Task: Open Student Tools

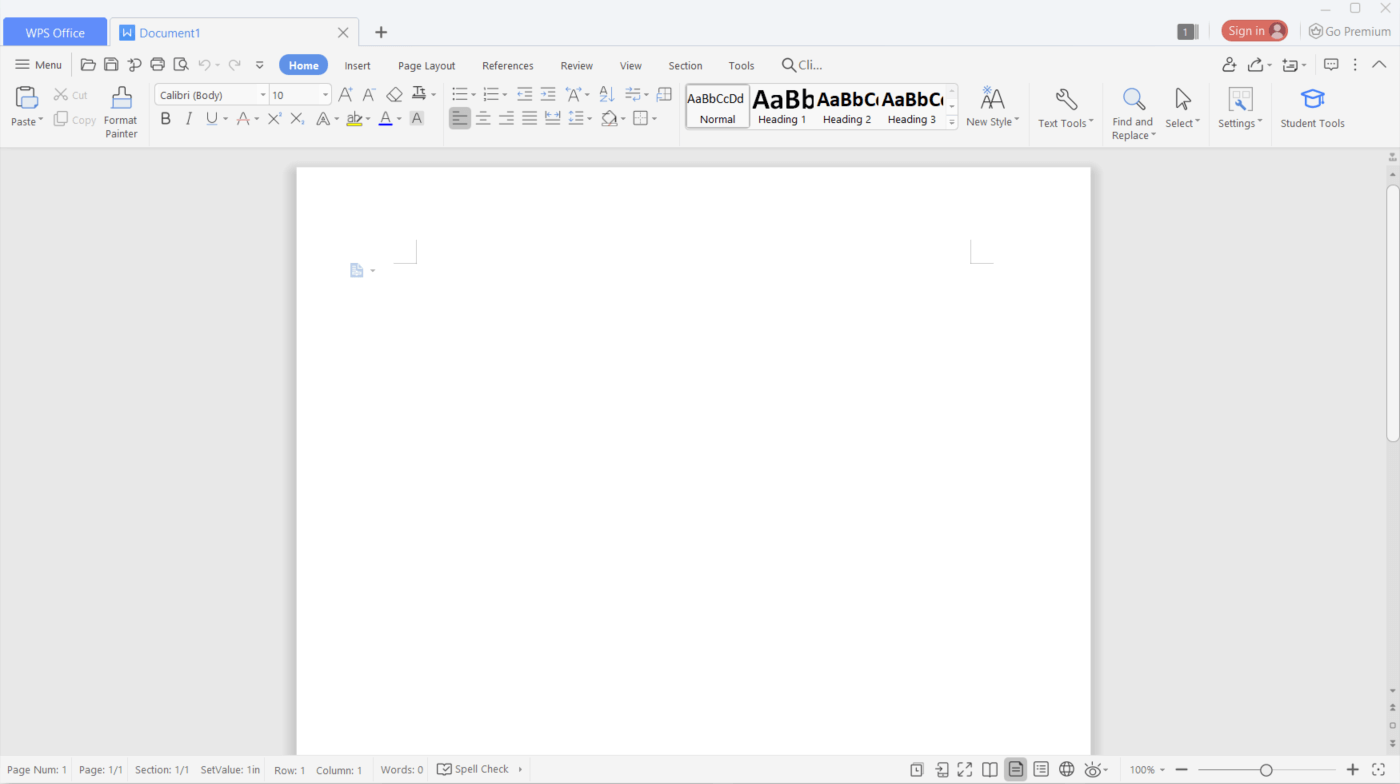Action: point(1311,107)
